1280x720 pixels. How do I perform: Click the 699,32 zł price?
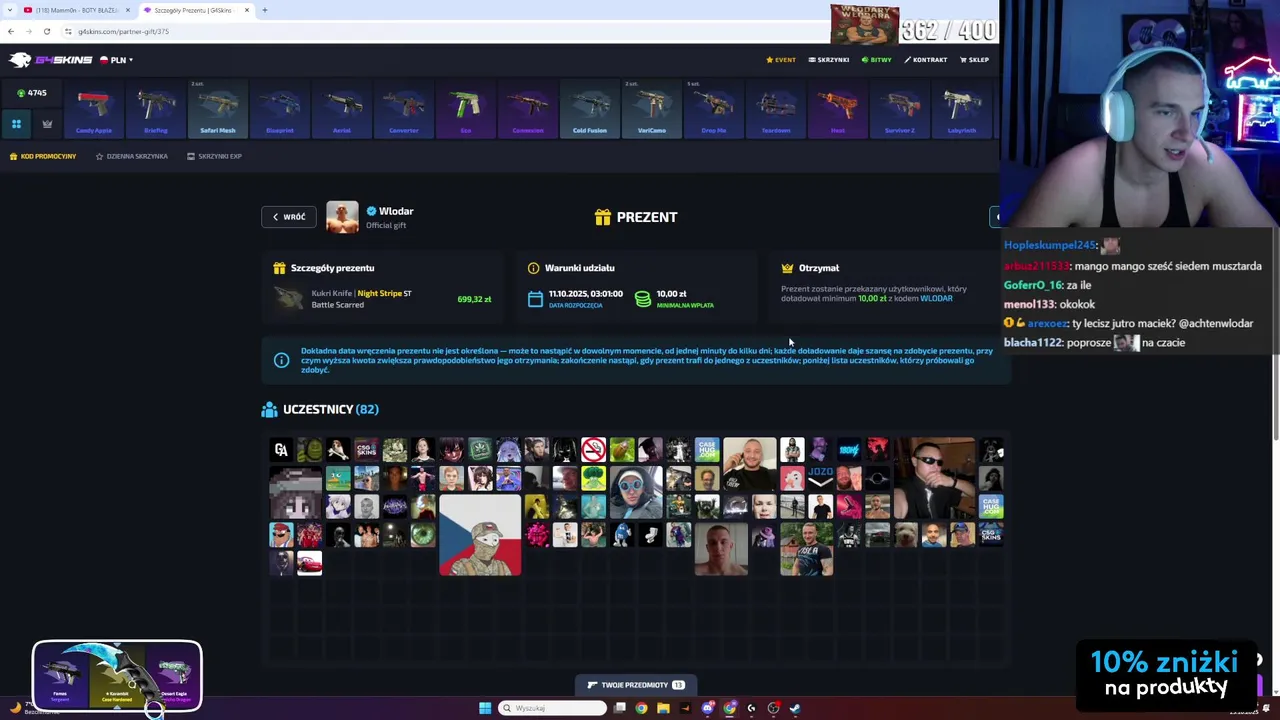pos(474,299)
